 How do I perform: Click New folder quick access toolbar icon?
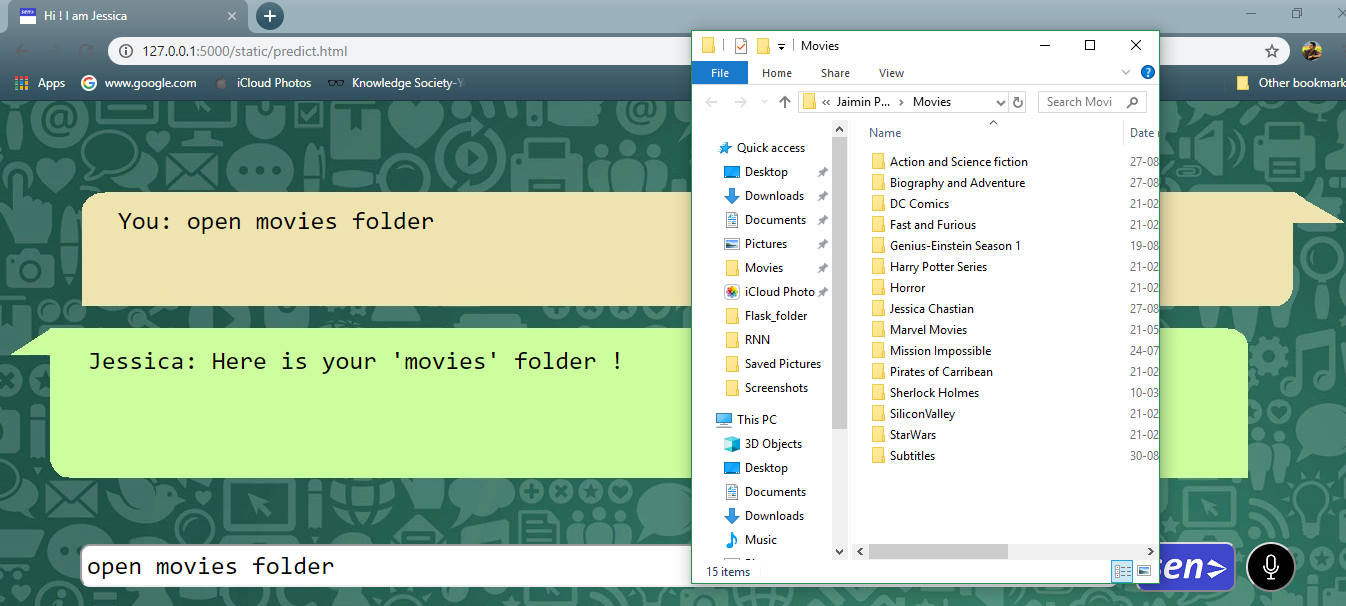(x=763, y=45)
